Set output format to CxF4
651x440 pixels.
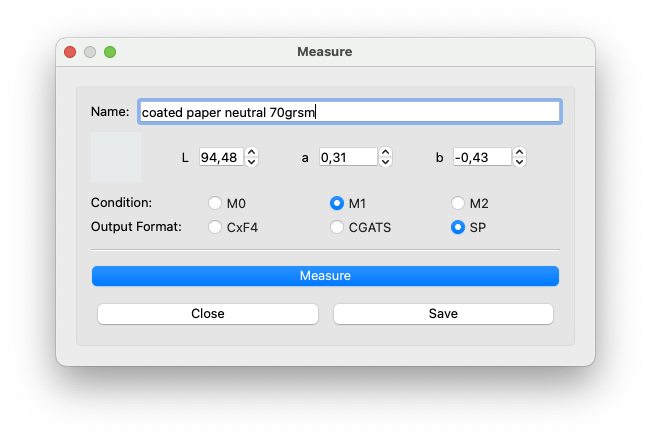(x=215, y=227)
